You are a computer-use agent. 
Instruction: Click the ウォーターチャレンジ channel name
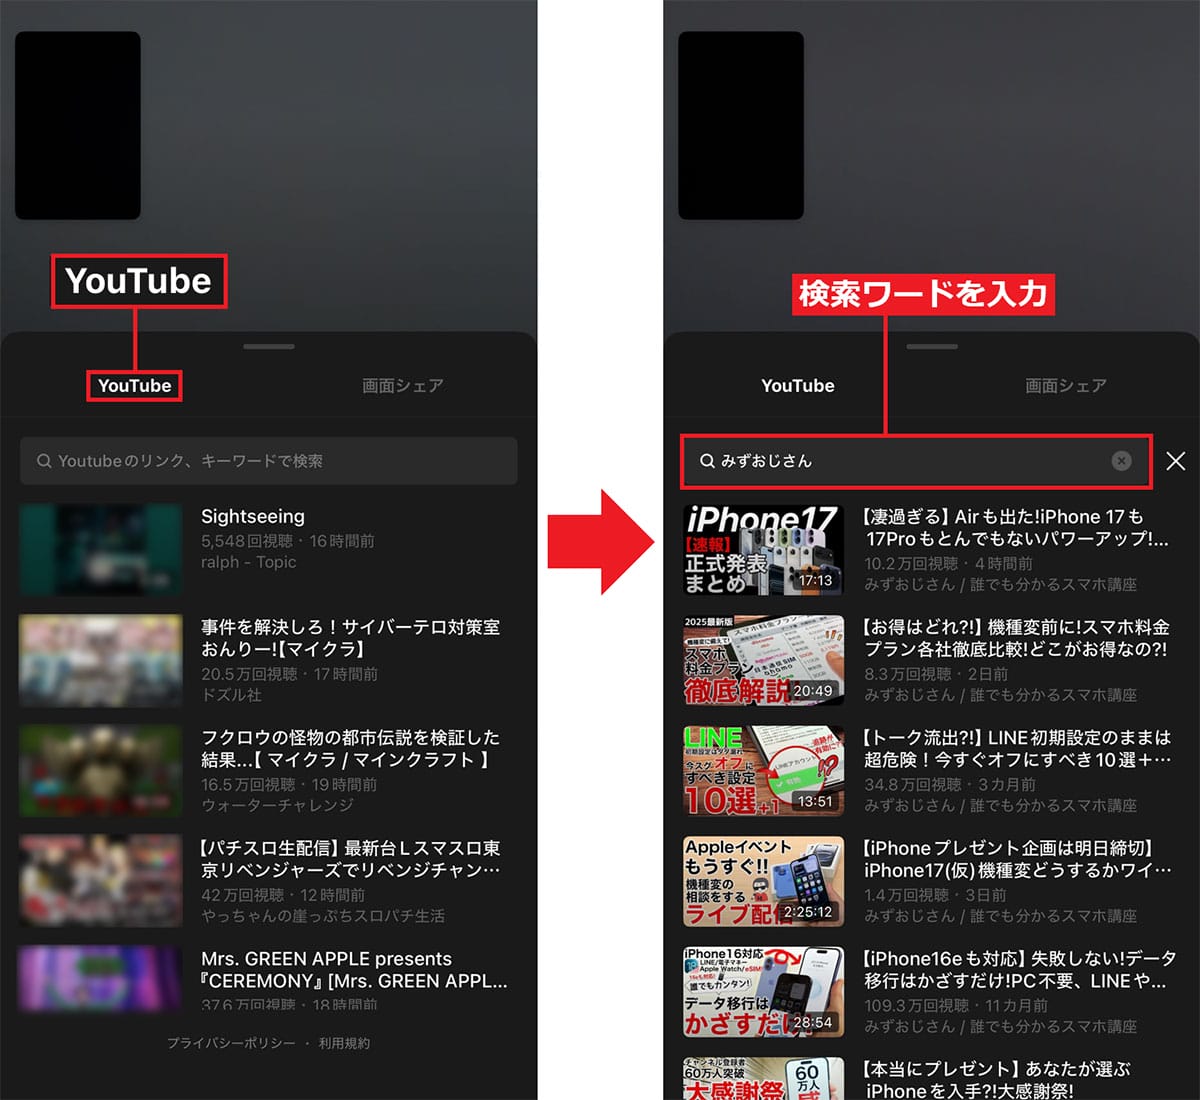point(277,805)
